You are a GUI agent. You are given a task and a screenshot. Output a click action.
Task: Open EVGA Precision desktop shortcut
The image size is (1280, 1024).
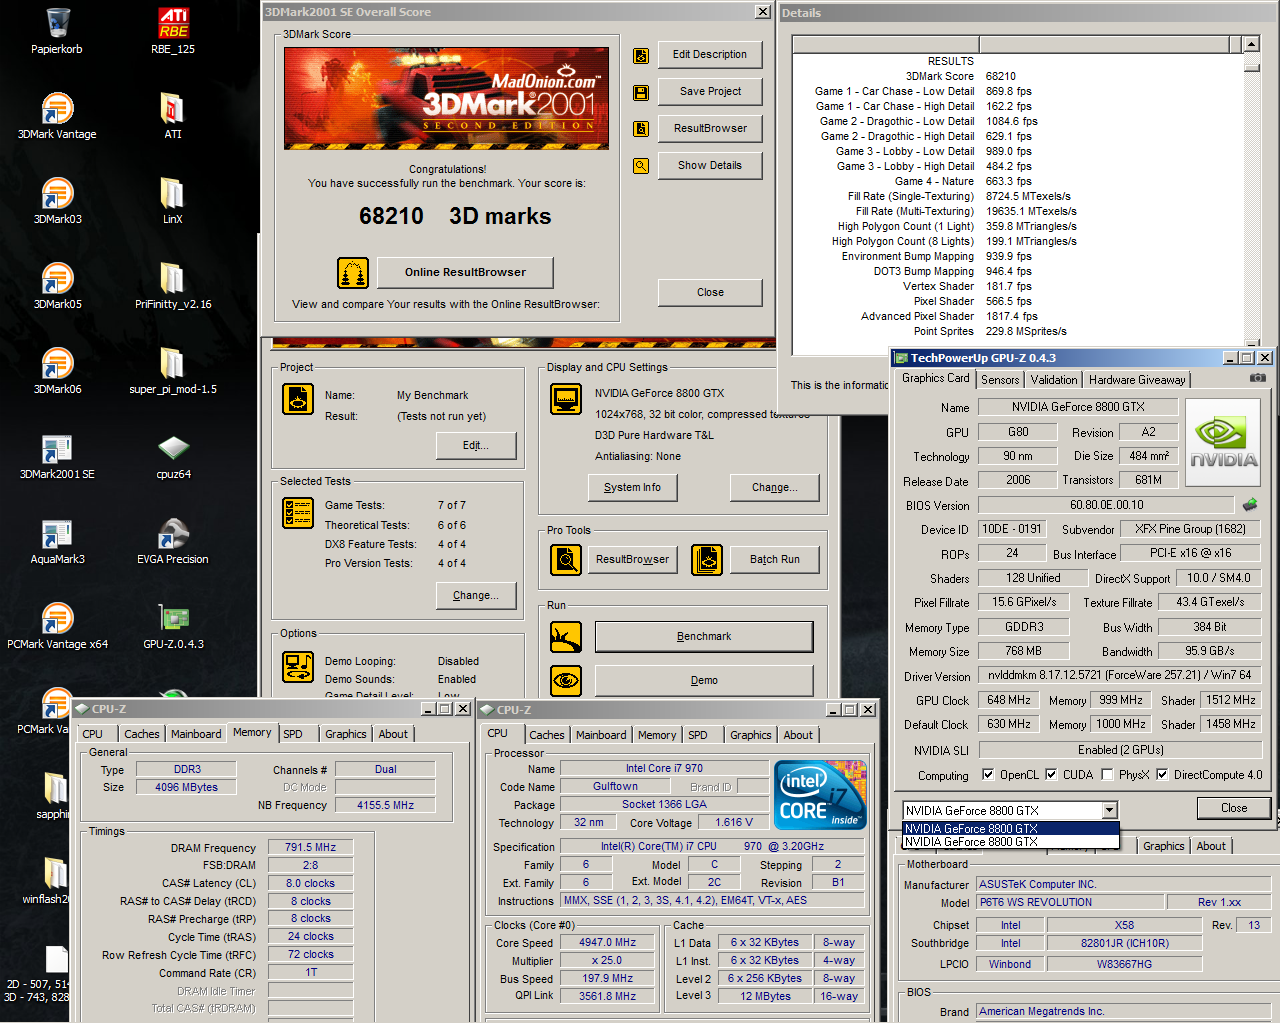coord(173,541)
